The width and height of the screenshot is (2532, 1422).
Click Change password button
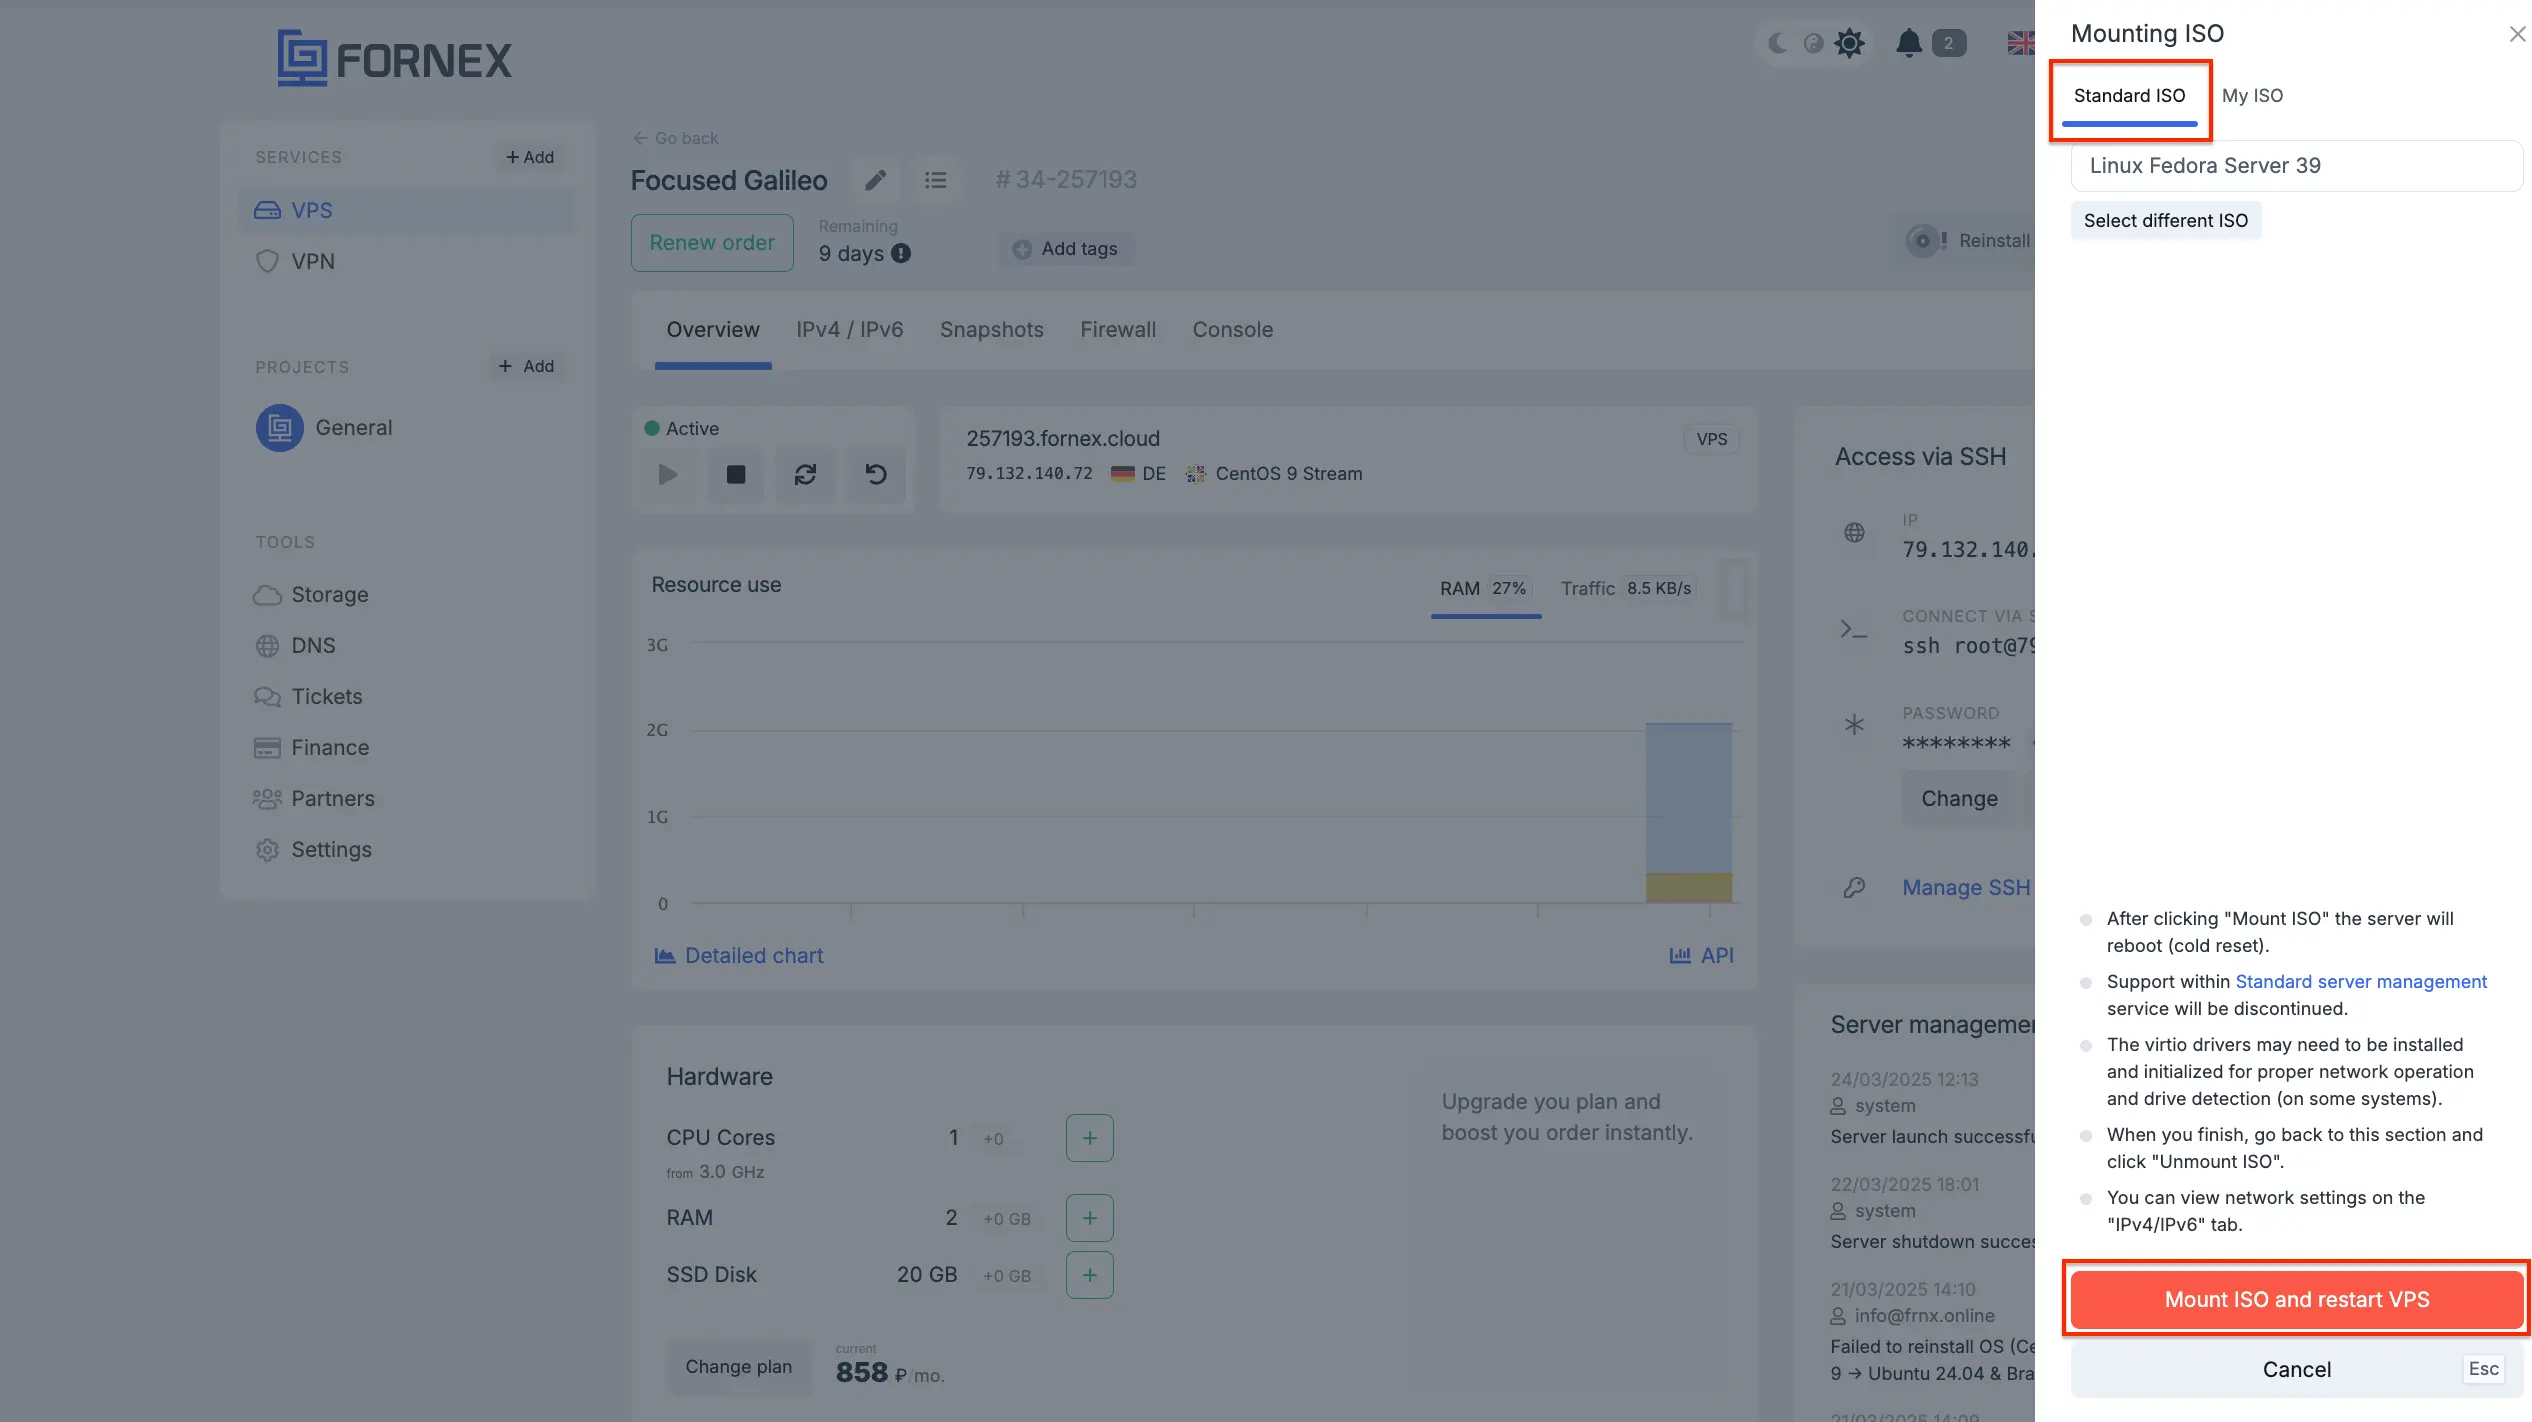tap(1958, 799)
